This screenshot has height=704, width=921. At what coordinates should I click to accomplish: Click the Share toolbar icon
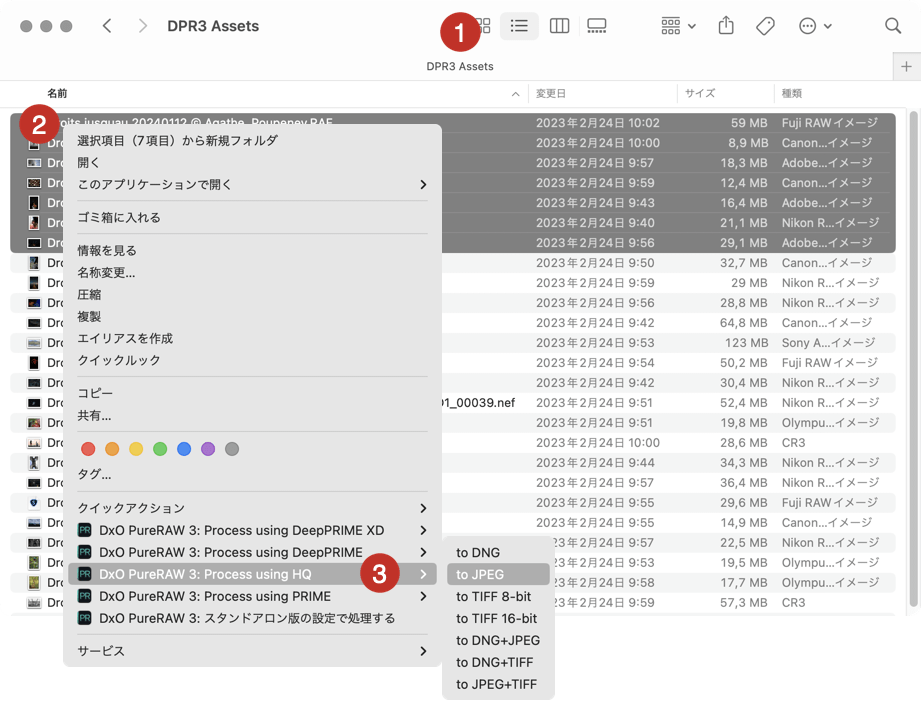point(726,26)
